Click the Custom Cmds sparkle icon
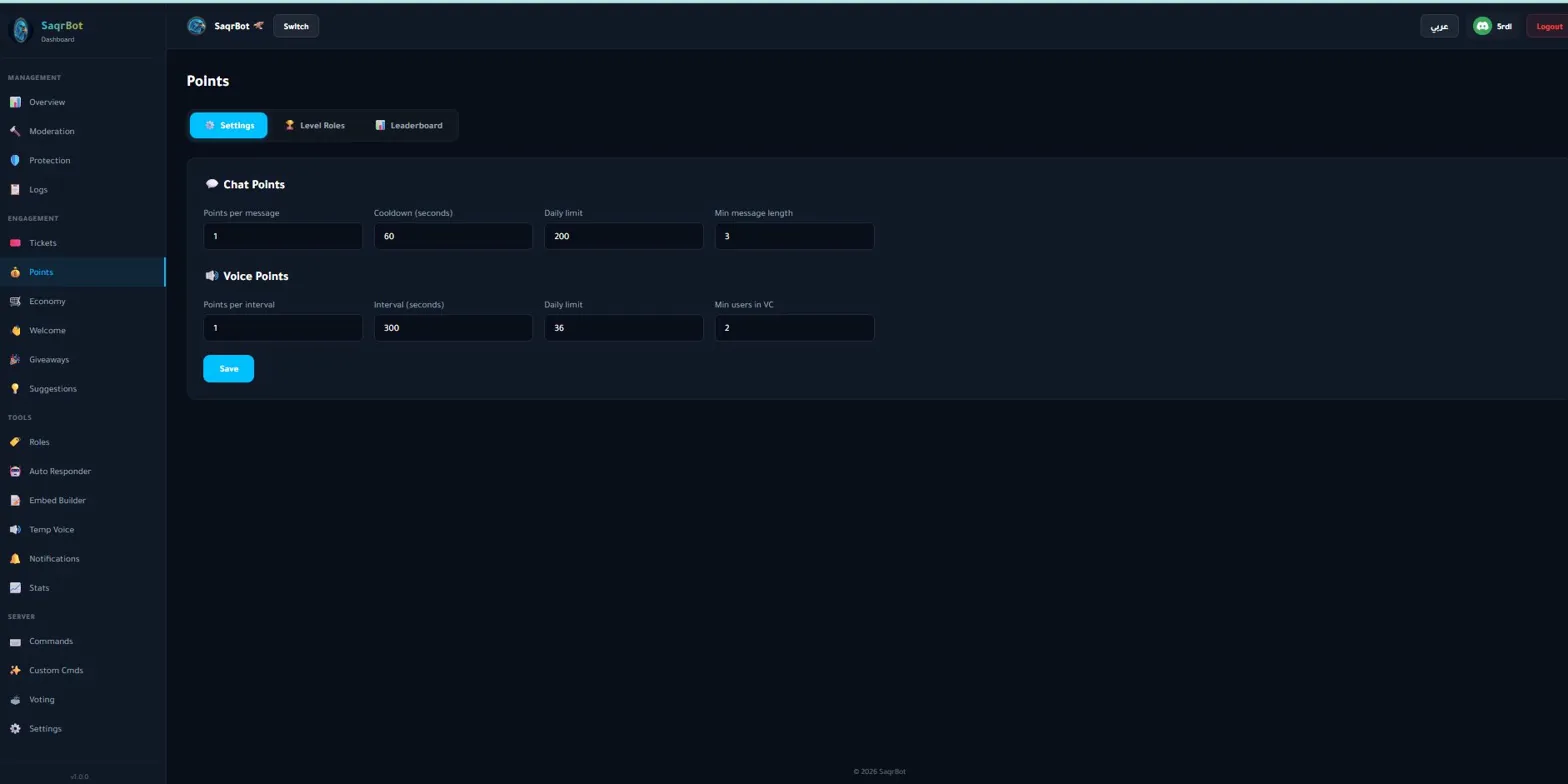The width and height of the screenshot is (1568, 784). pyautogui.click(x=15, y=670)
